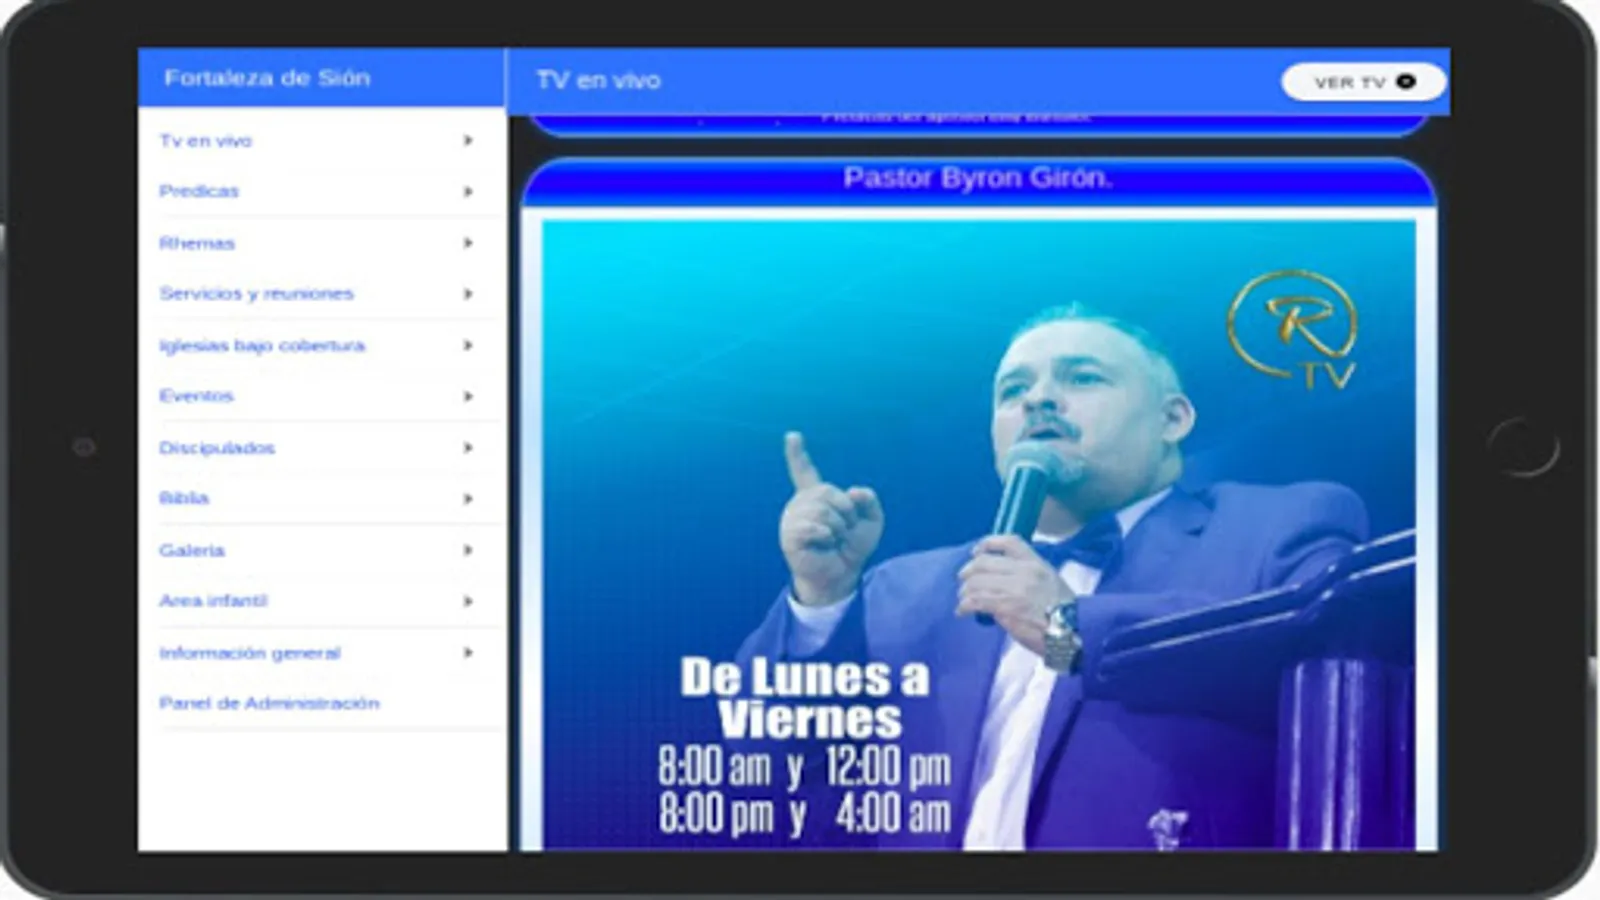Open Iglesias bajo cobertura section
1600x900 pixels.
(320, 346)
